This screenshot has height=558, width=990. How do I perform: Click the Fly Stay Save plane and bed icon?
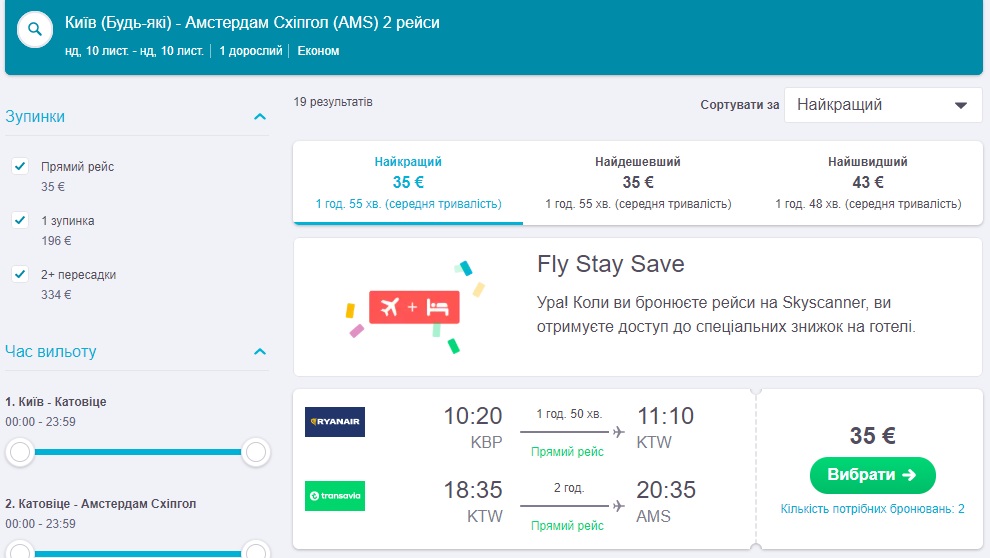coord(414,307)
